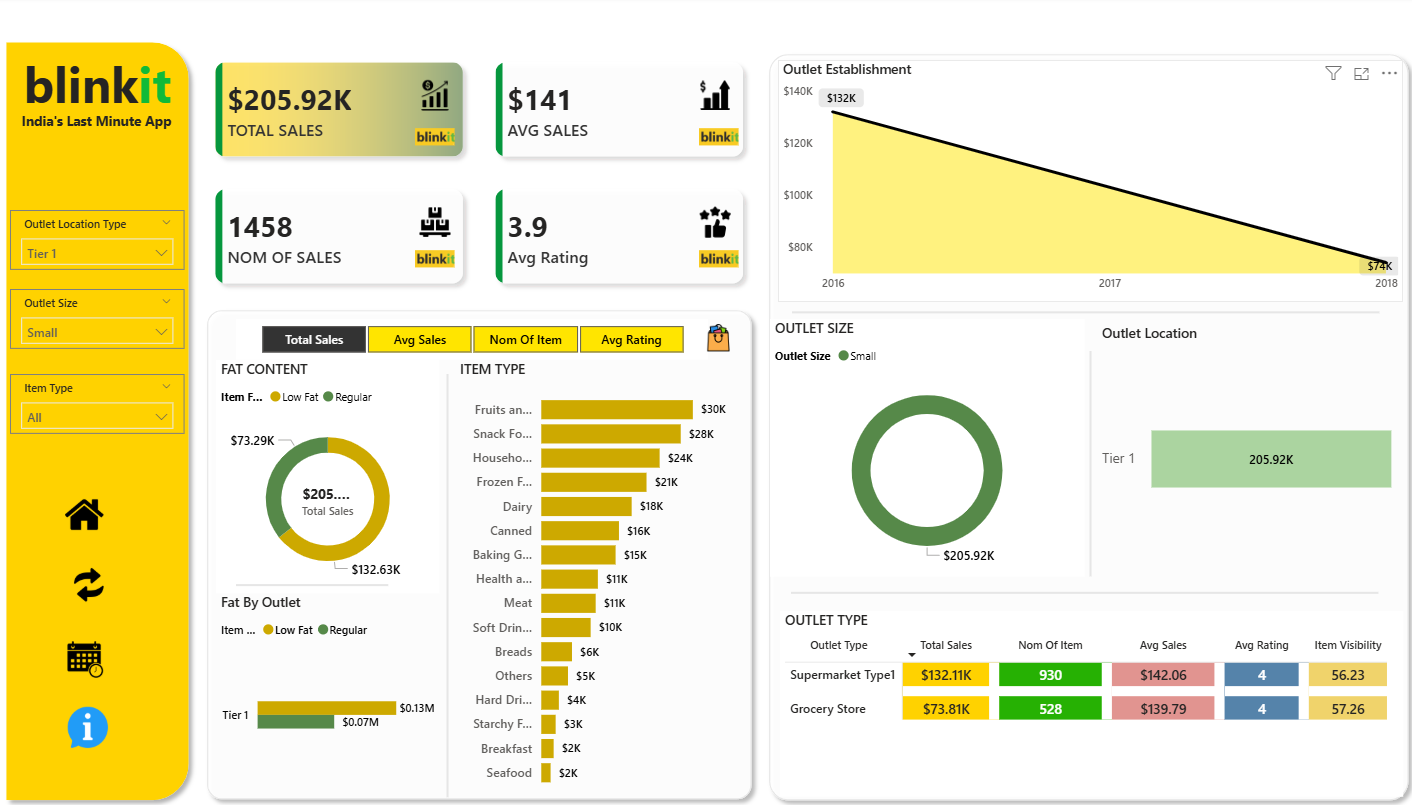The height and width of the screenshot is (805, 1412).
Task: Click the sort arrow under Total Sales column
Action: coord(912,655)
